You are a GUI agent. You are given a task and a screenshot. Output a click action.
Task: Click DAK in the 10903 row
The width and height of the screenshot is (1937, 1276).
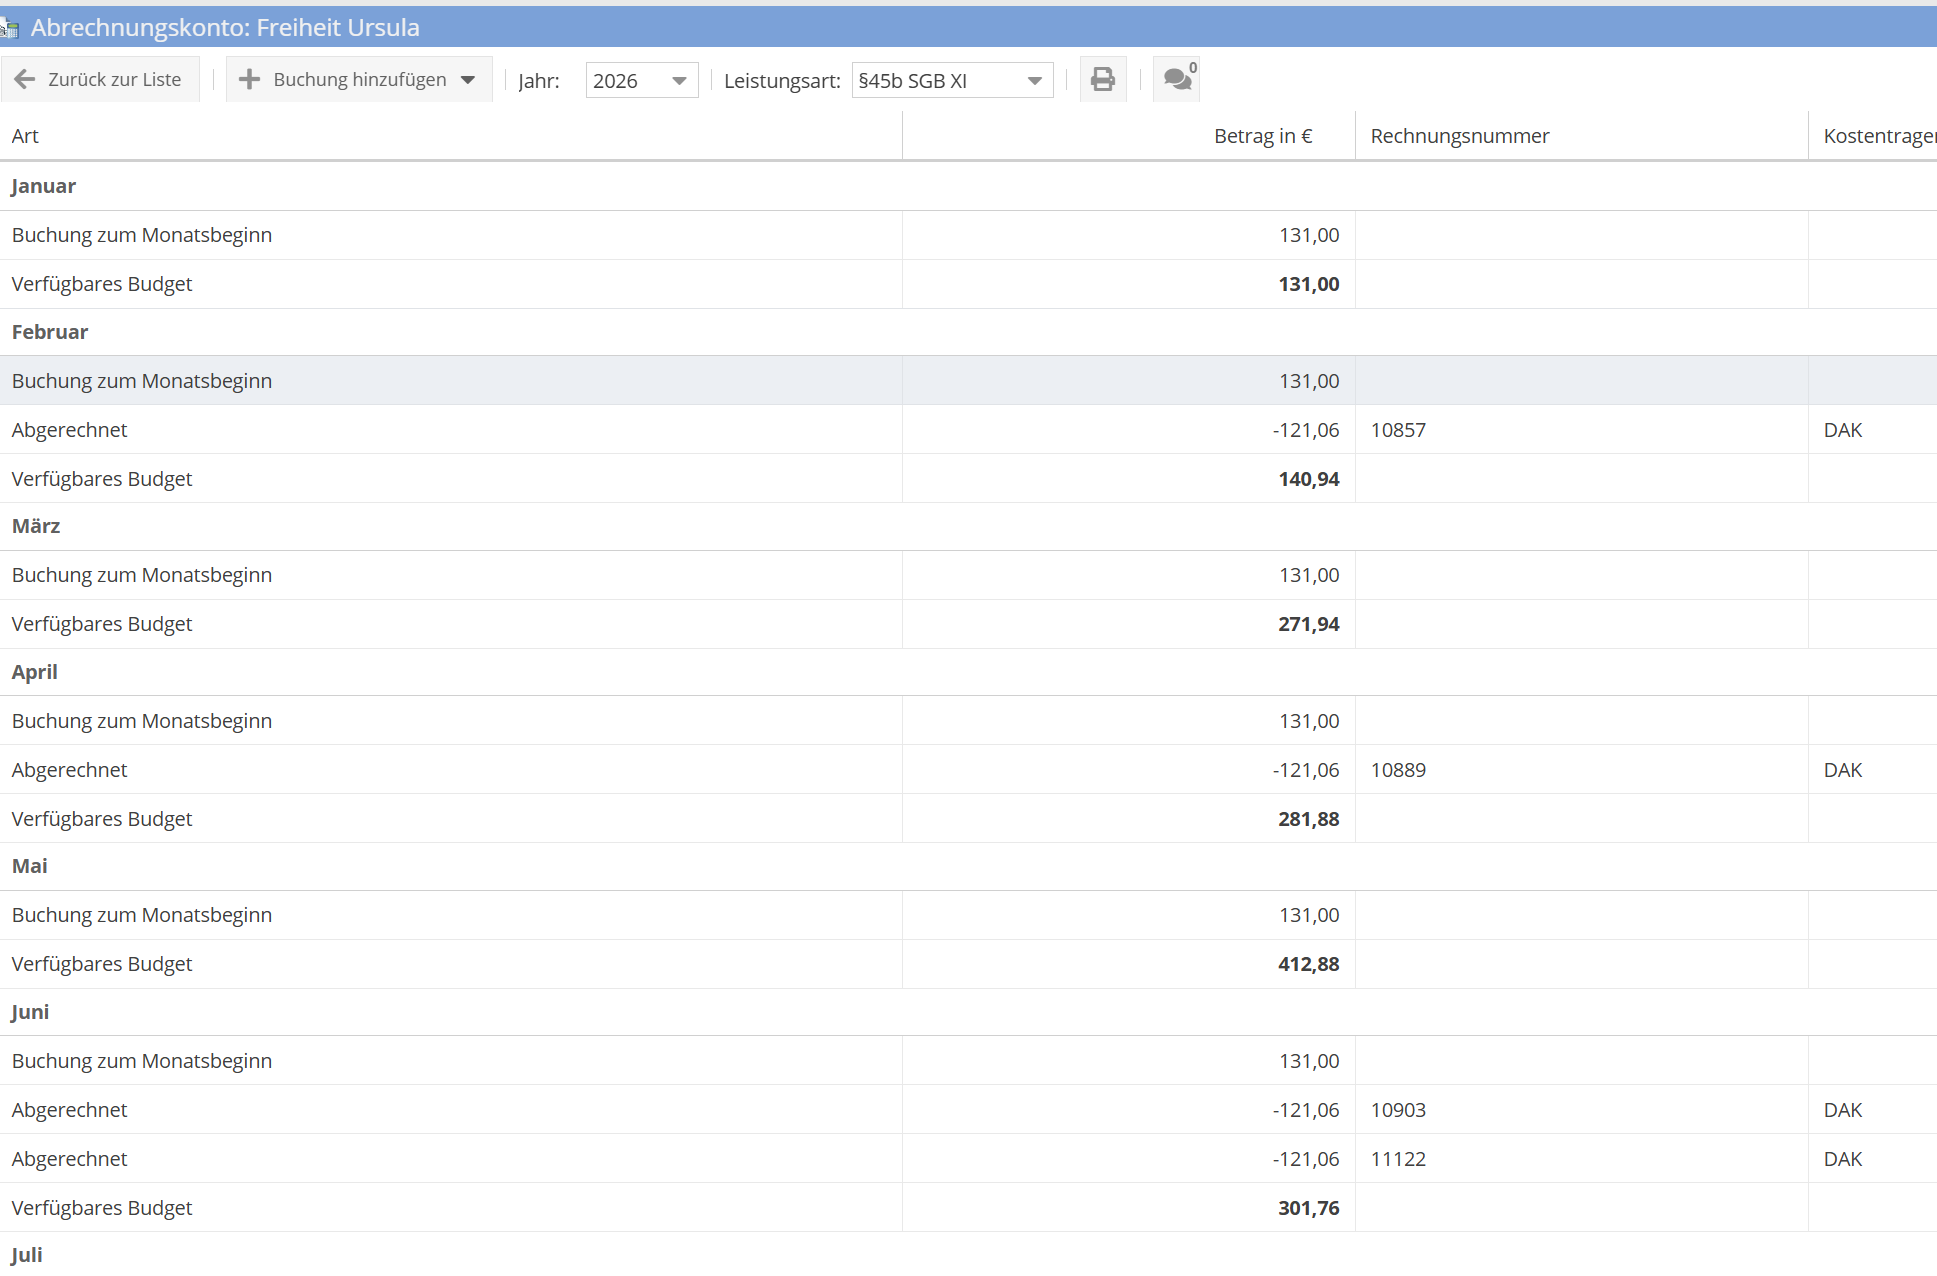coord(1842,1110)
